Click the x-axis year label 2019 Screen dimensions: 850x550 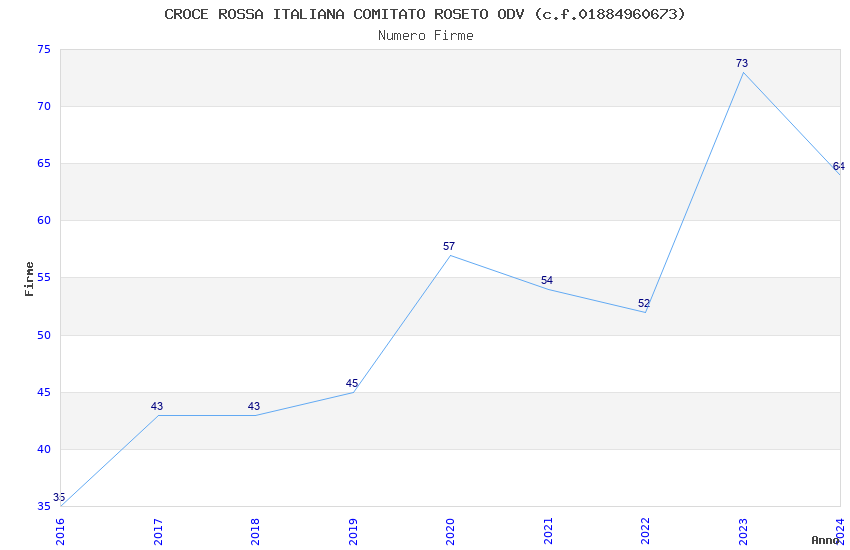tap(353, 531)
